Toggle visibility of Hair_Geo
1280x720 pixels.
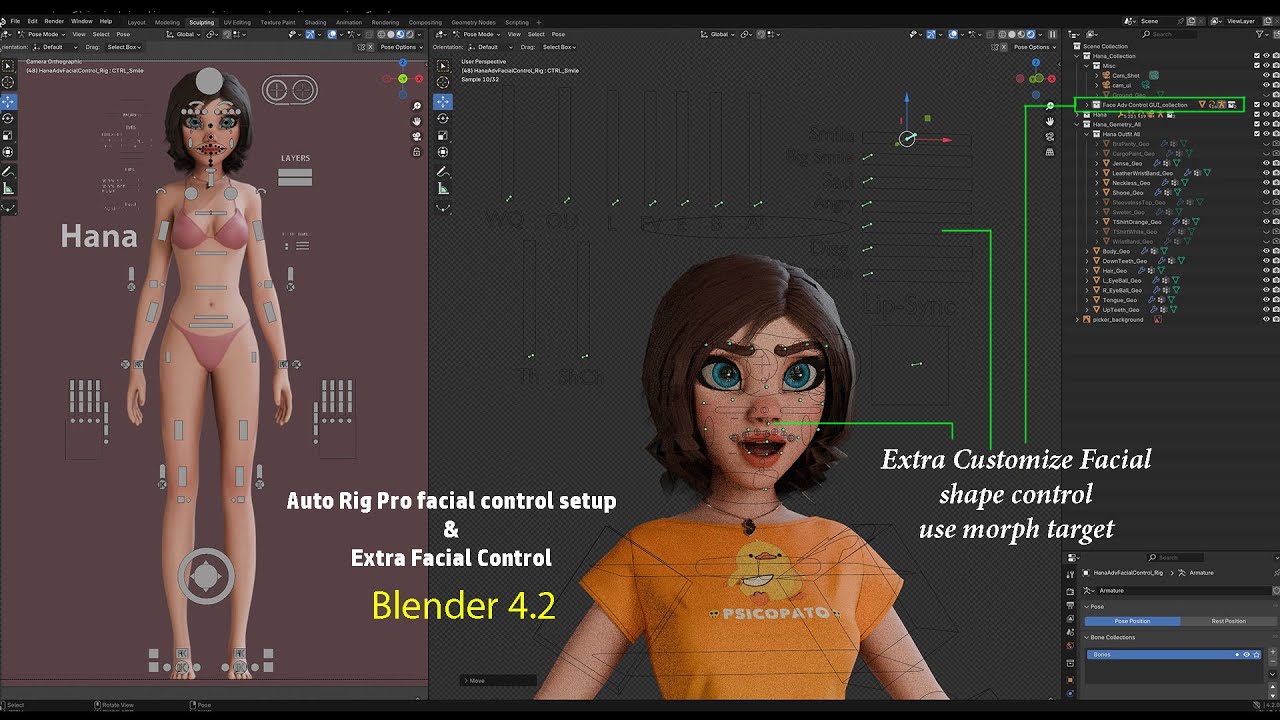point(1266,270)
